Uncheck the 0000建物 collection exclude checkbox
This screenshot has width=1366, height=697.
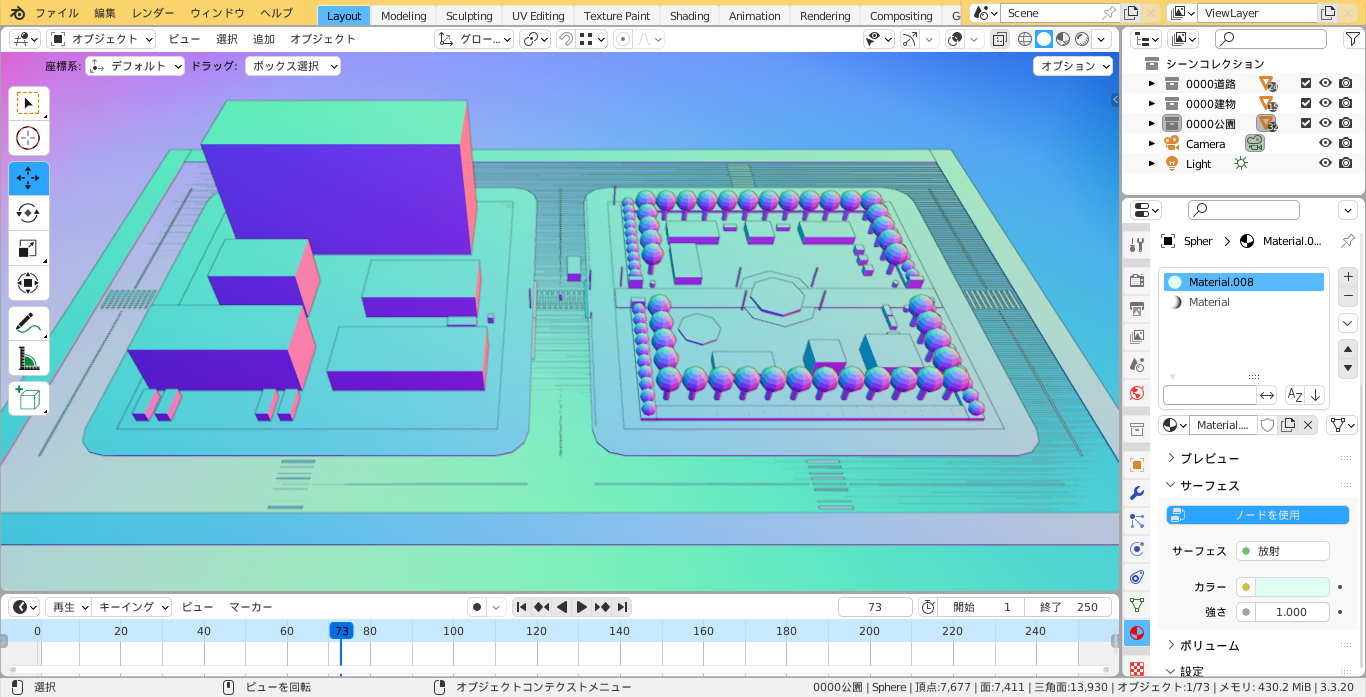coord(1305,104)
